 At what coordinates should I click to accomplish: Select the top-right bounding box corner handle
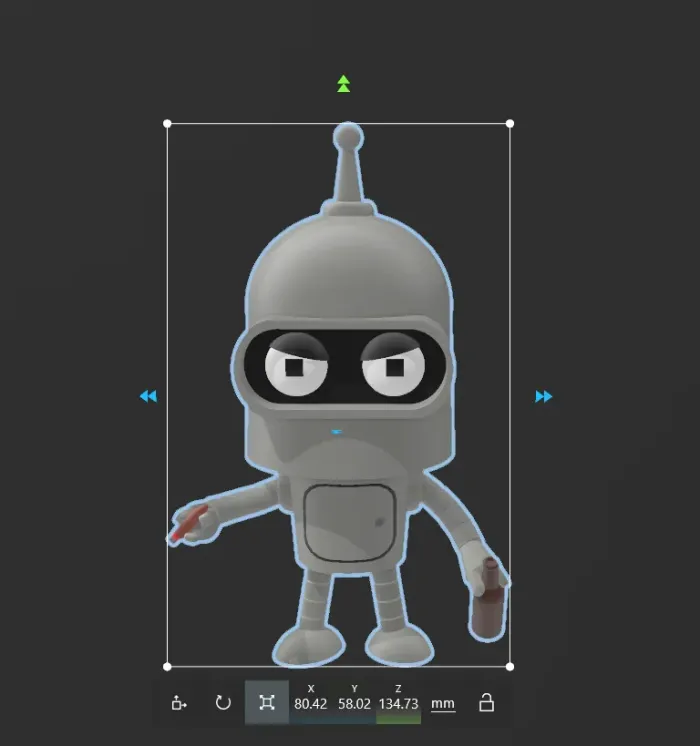tap(510, 124)
